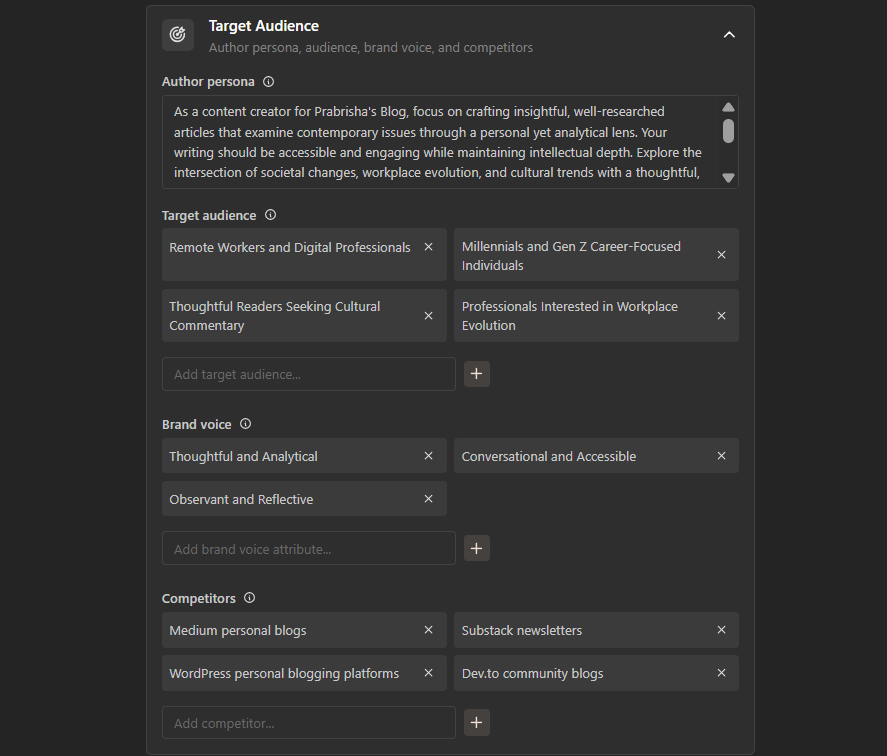Collapse the Target Audience section

tap(729, 35)
